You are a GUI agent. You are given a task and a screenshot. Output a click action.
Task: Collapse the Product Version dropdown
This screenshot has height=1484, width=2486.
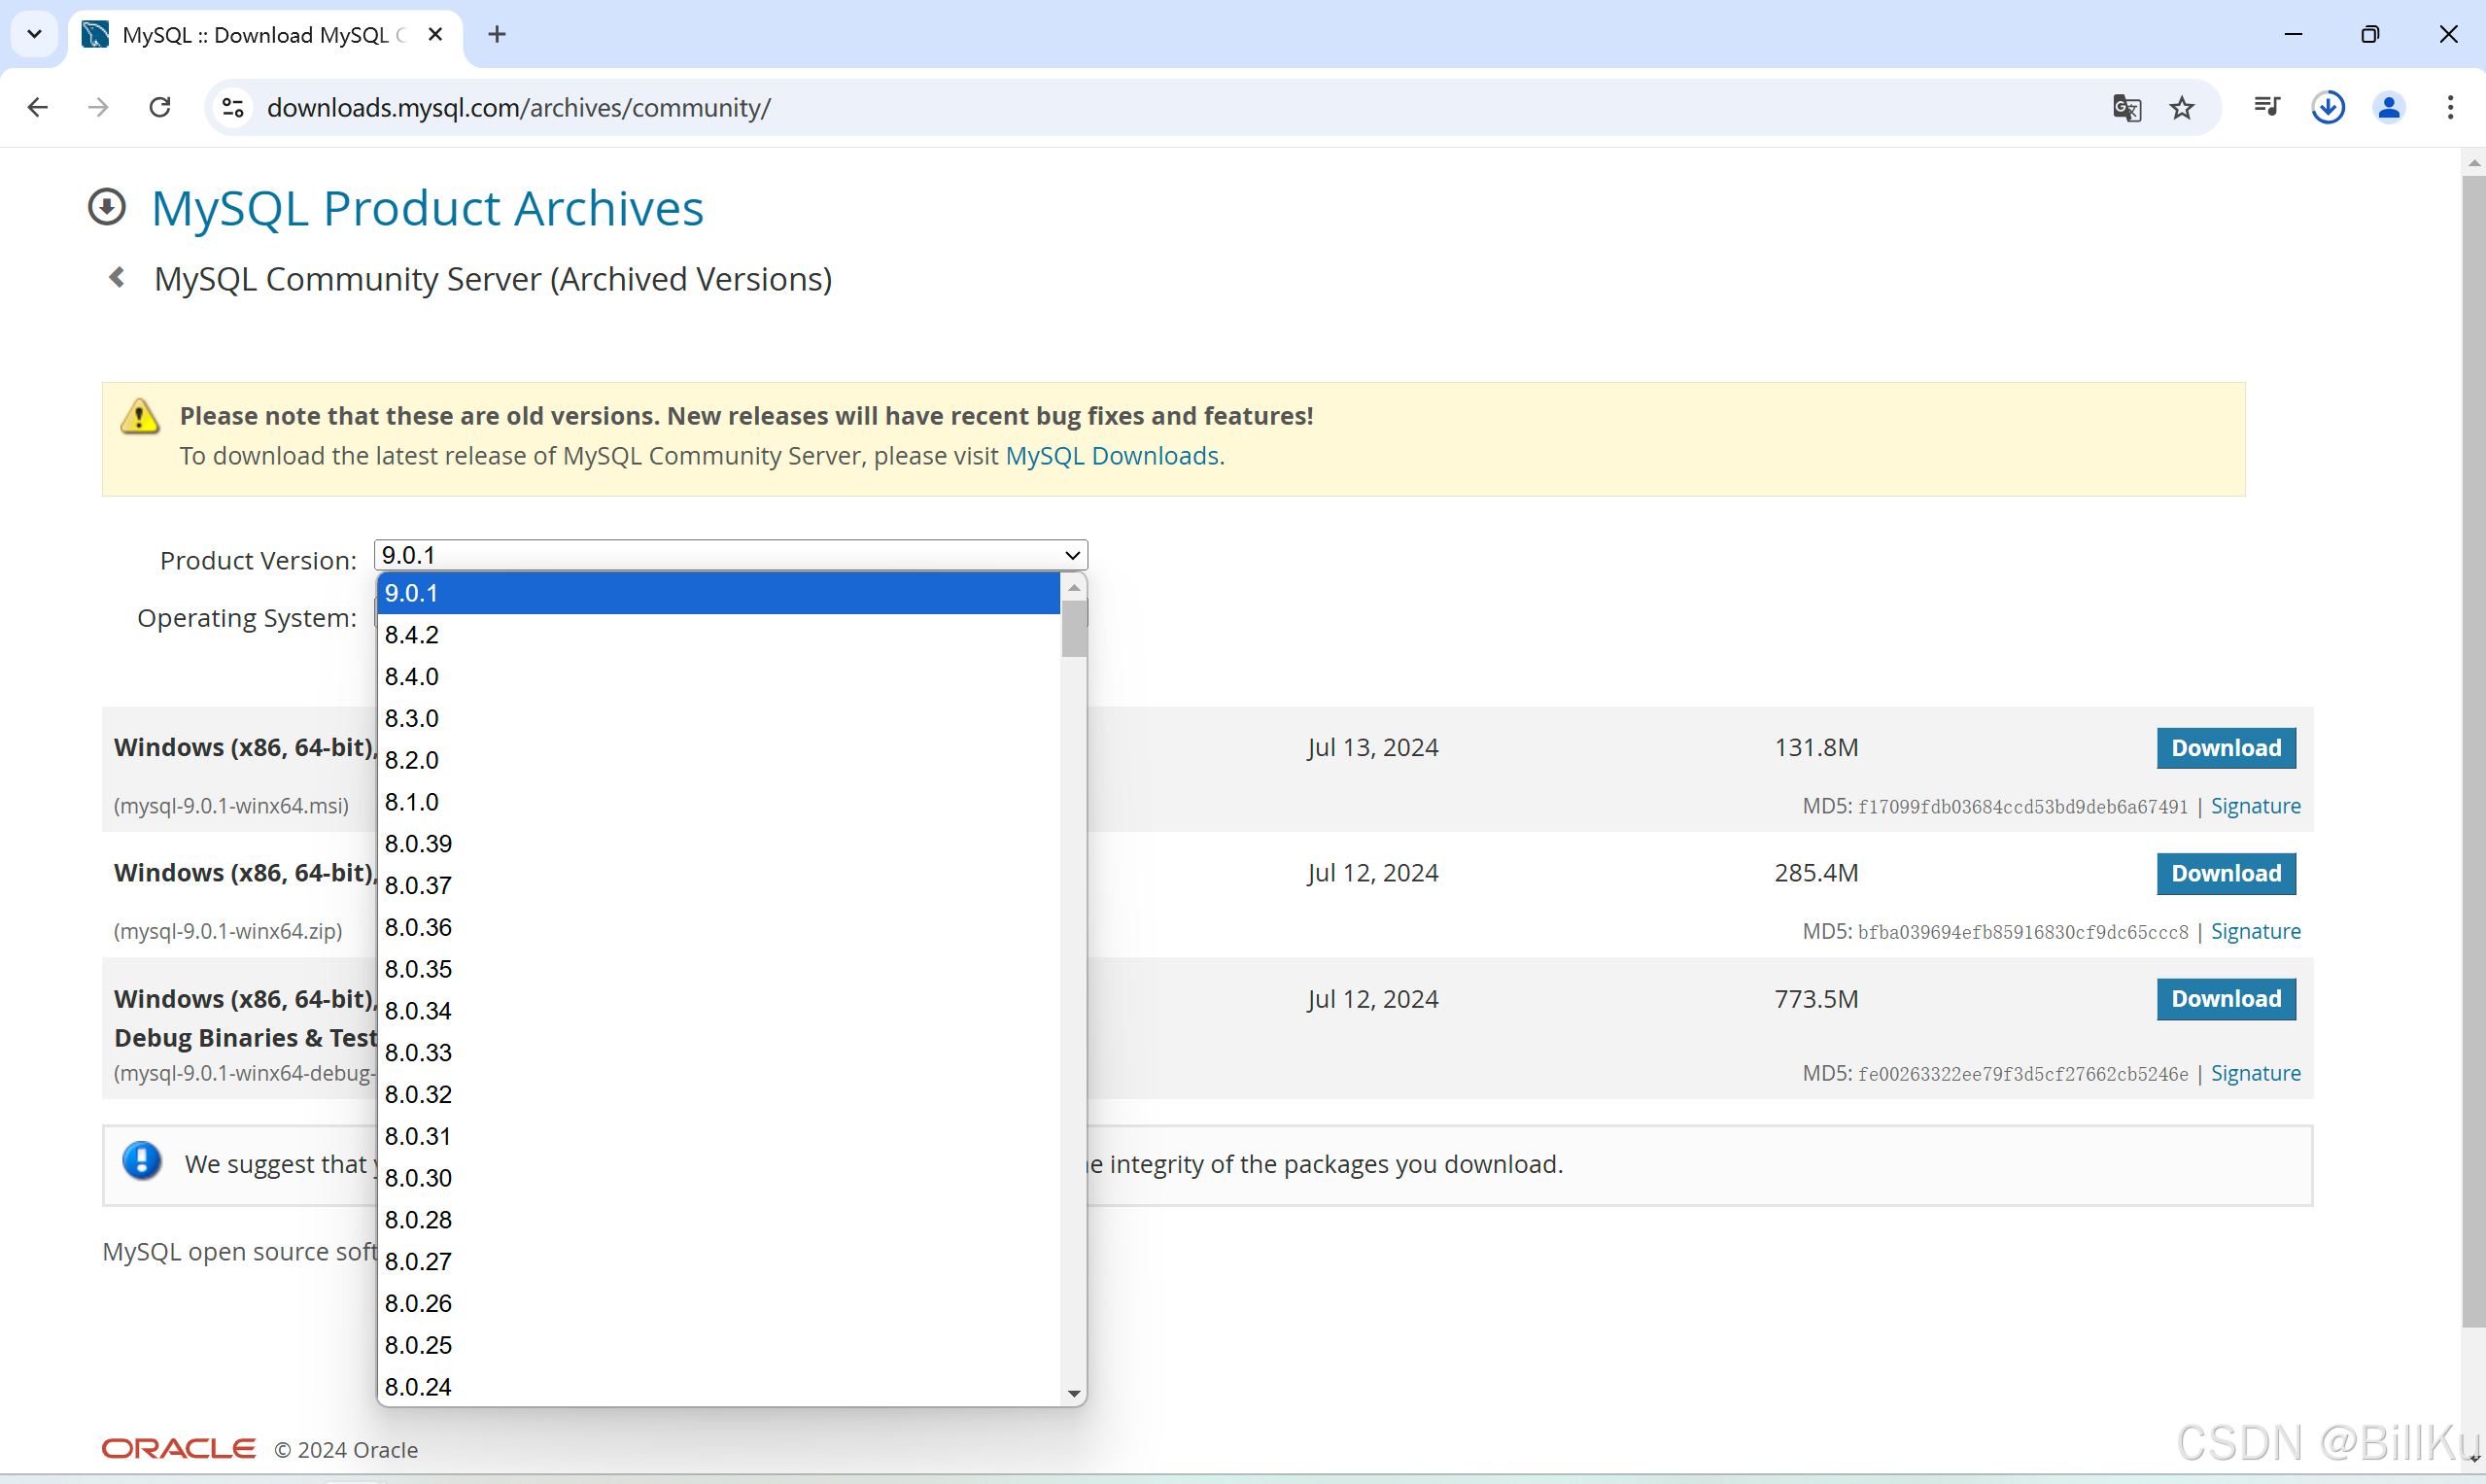(730, 555)
